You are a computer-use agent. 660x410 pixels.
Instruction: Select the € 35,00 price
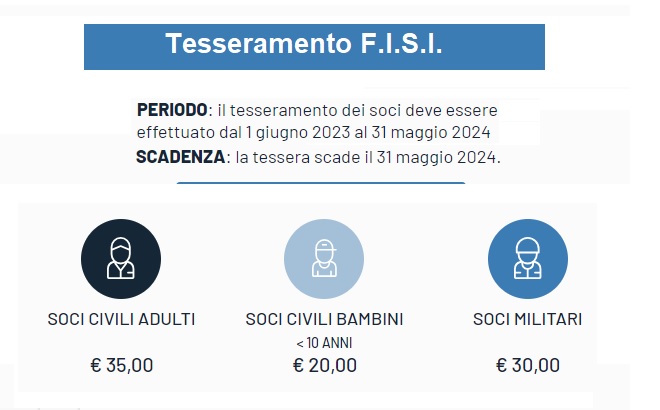(x=122, y=365)
